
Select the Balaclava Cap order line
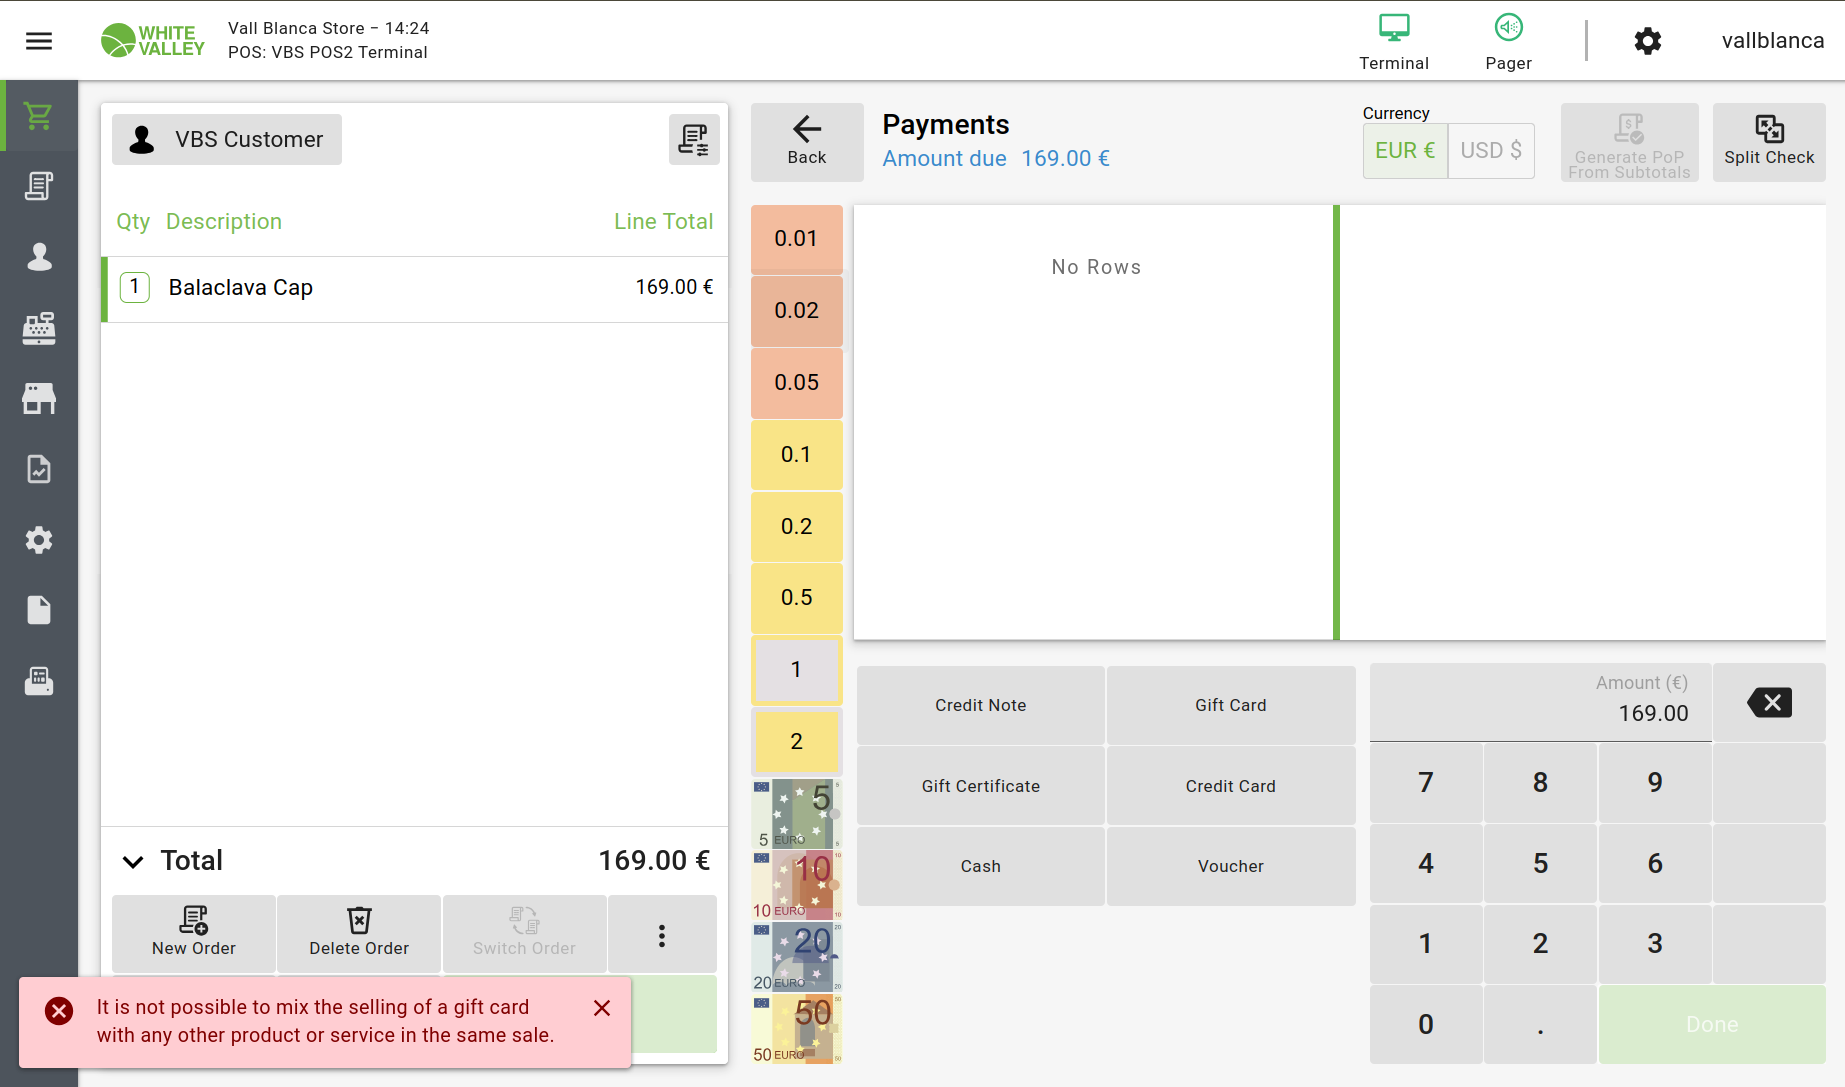pos(415,289)
